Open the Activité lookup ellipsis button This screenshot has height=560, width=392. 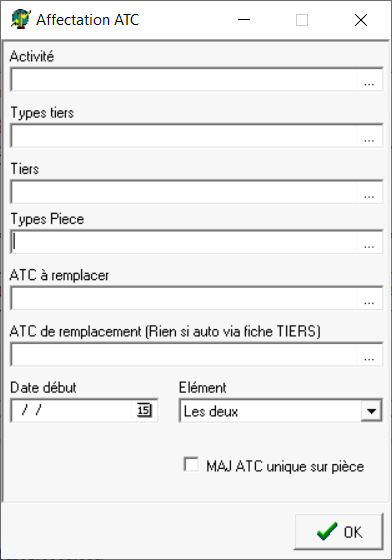click(x=369, y=80)
